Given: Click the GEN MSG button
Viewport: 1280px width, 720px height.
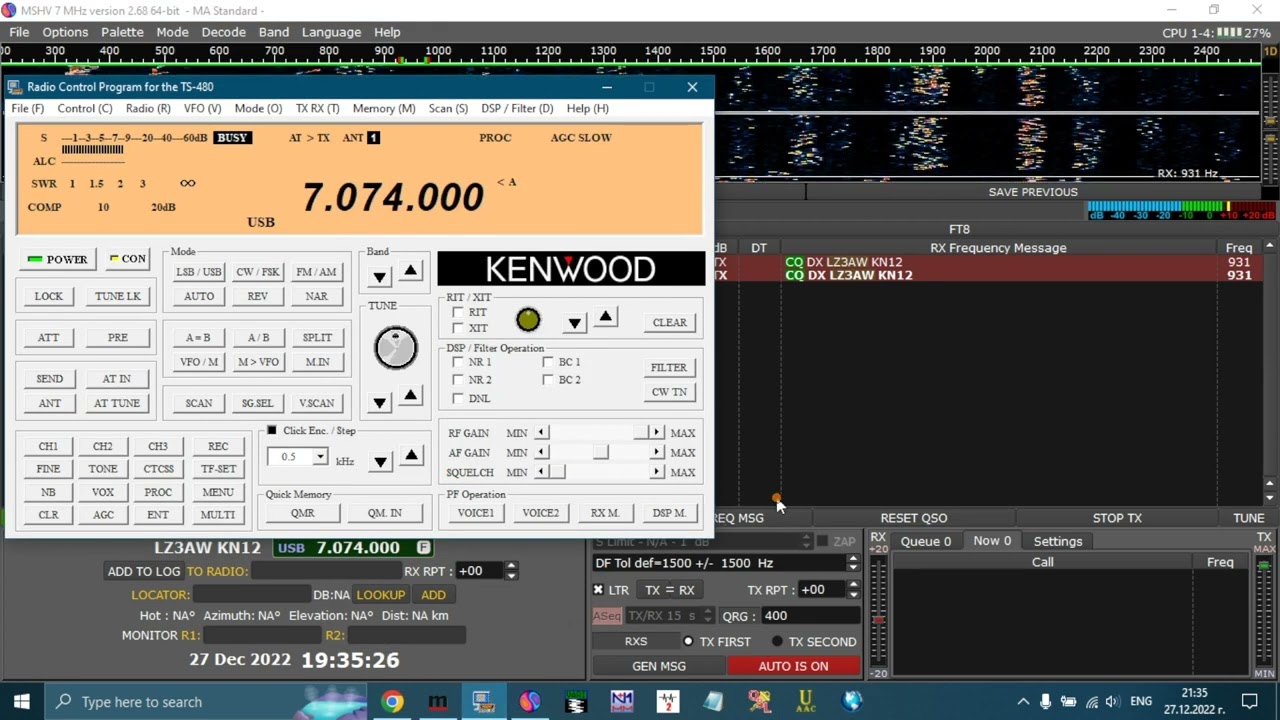Looking at the screenshot, I should point(659,666).
